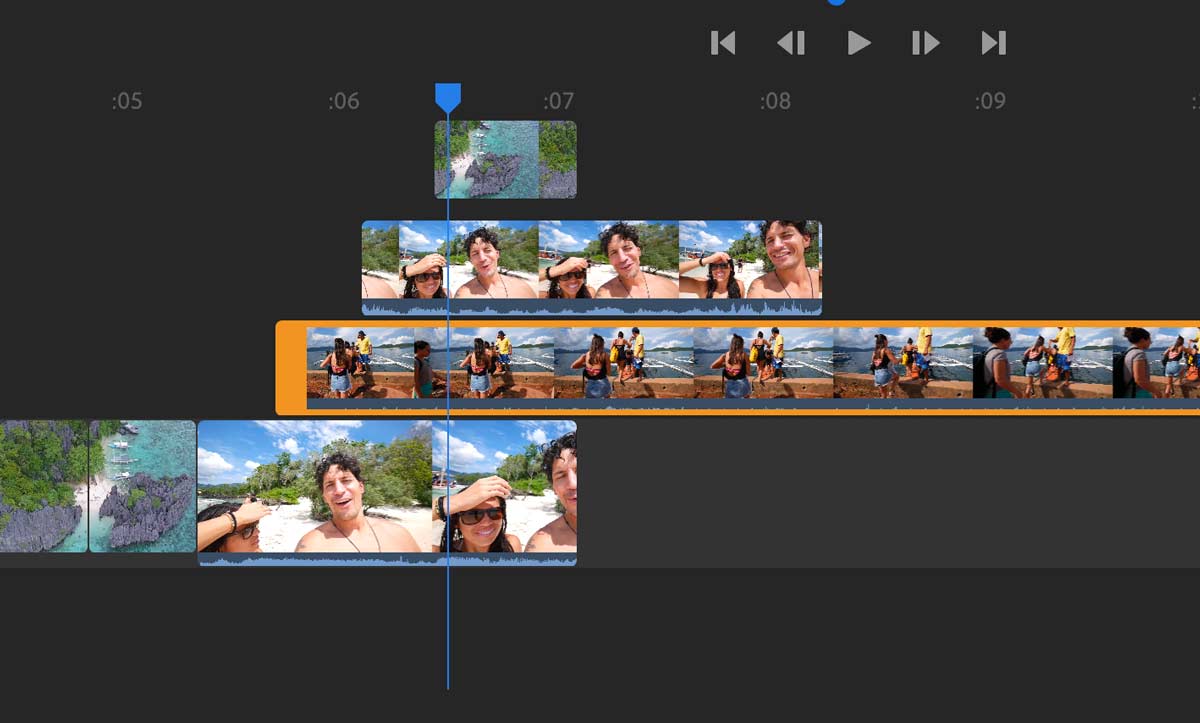This screenshot has width=1200, height=723.
Task: Click the :08 mark on the timeline ruler
Action: coord(775,101)
